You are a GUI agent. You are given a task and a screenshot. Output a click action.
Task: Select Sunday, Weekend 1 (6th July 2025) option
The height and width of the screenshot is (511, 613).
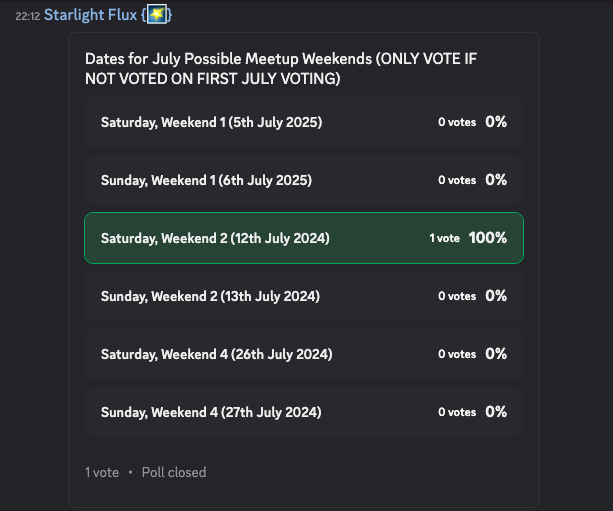(x=304, y=180)
